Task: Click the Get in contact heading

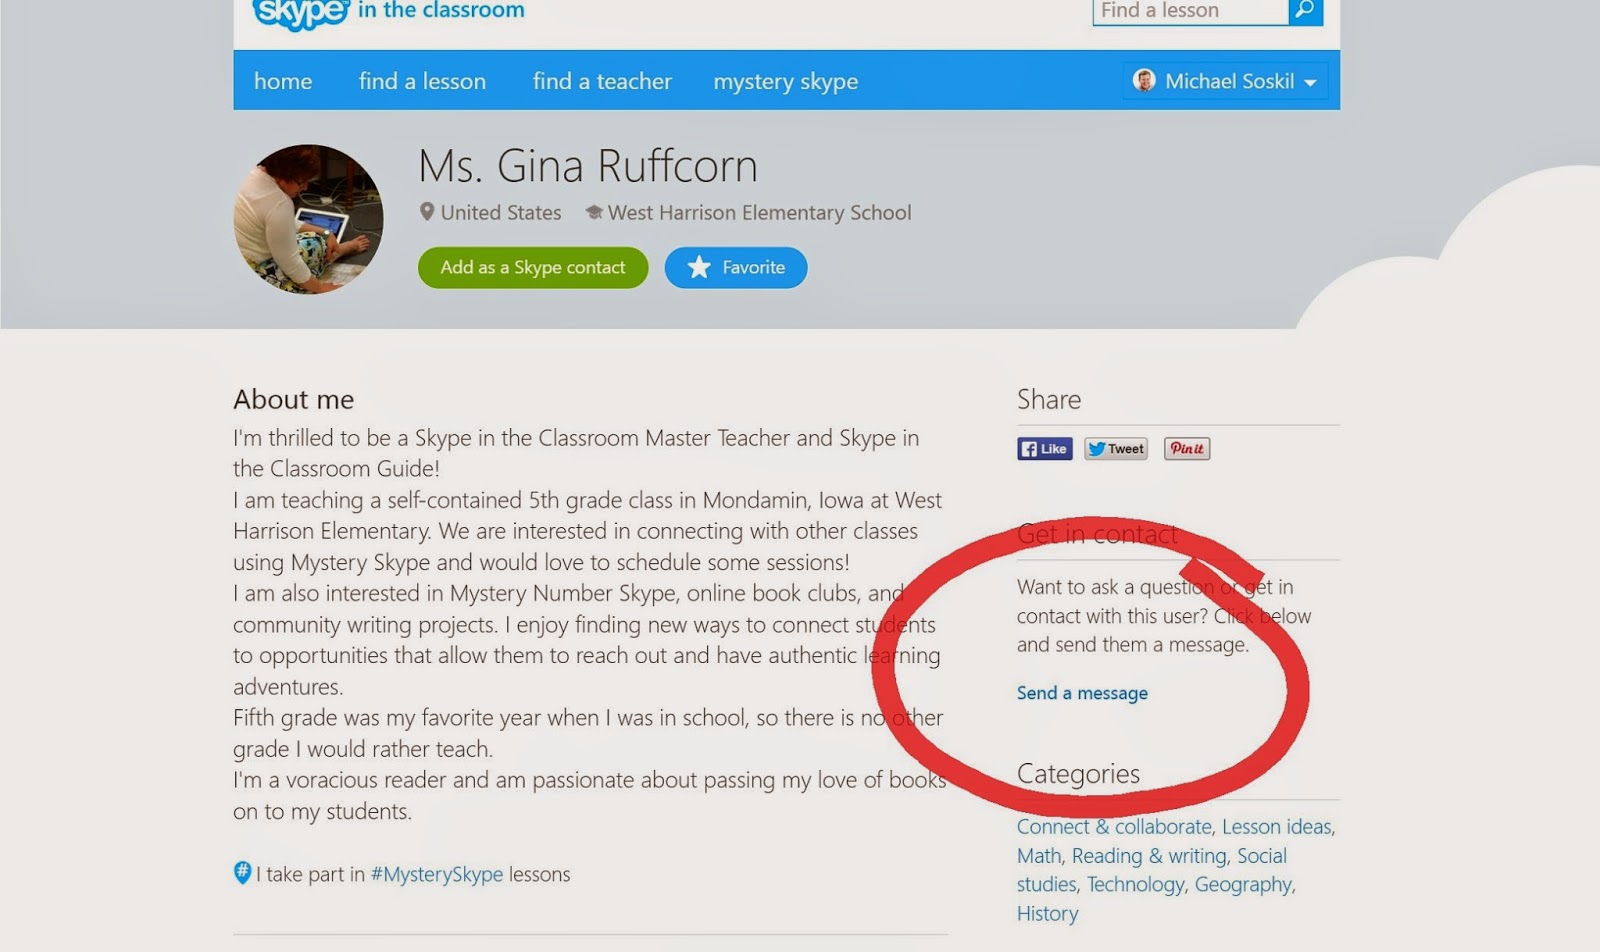Action: [1097, 534]
